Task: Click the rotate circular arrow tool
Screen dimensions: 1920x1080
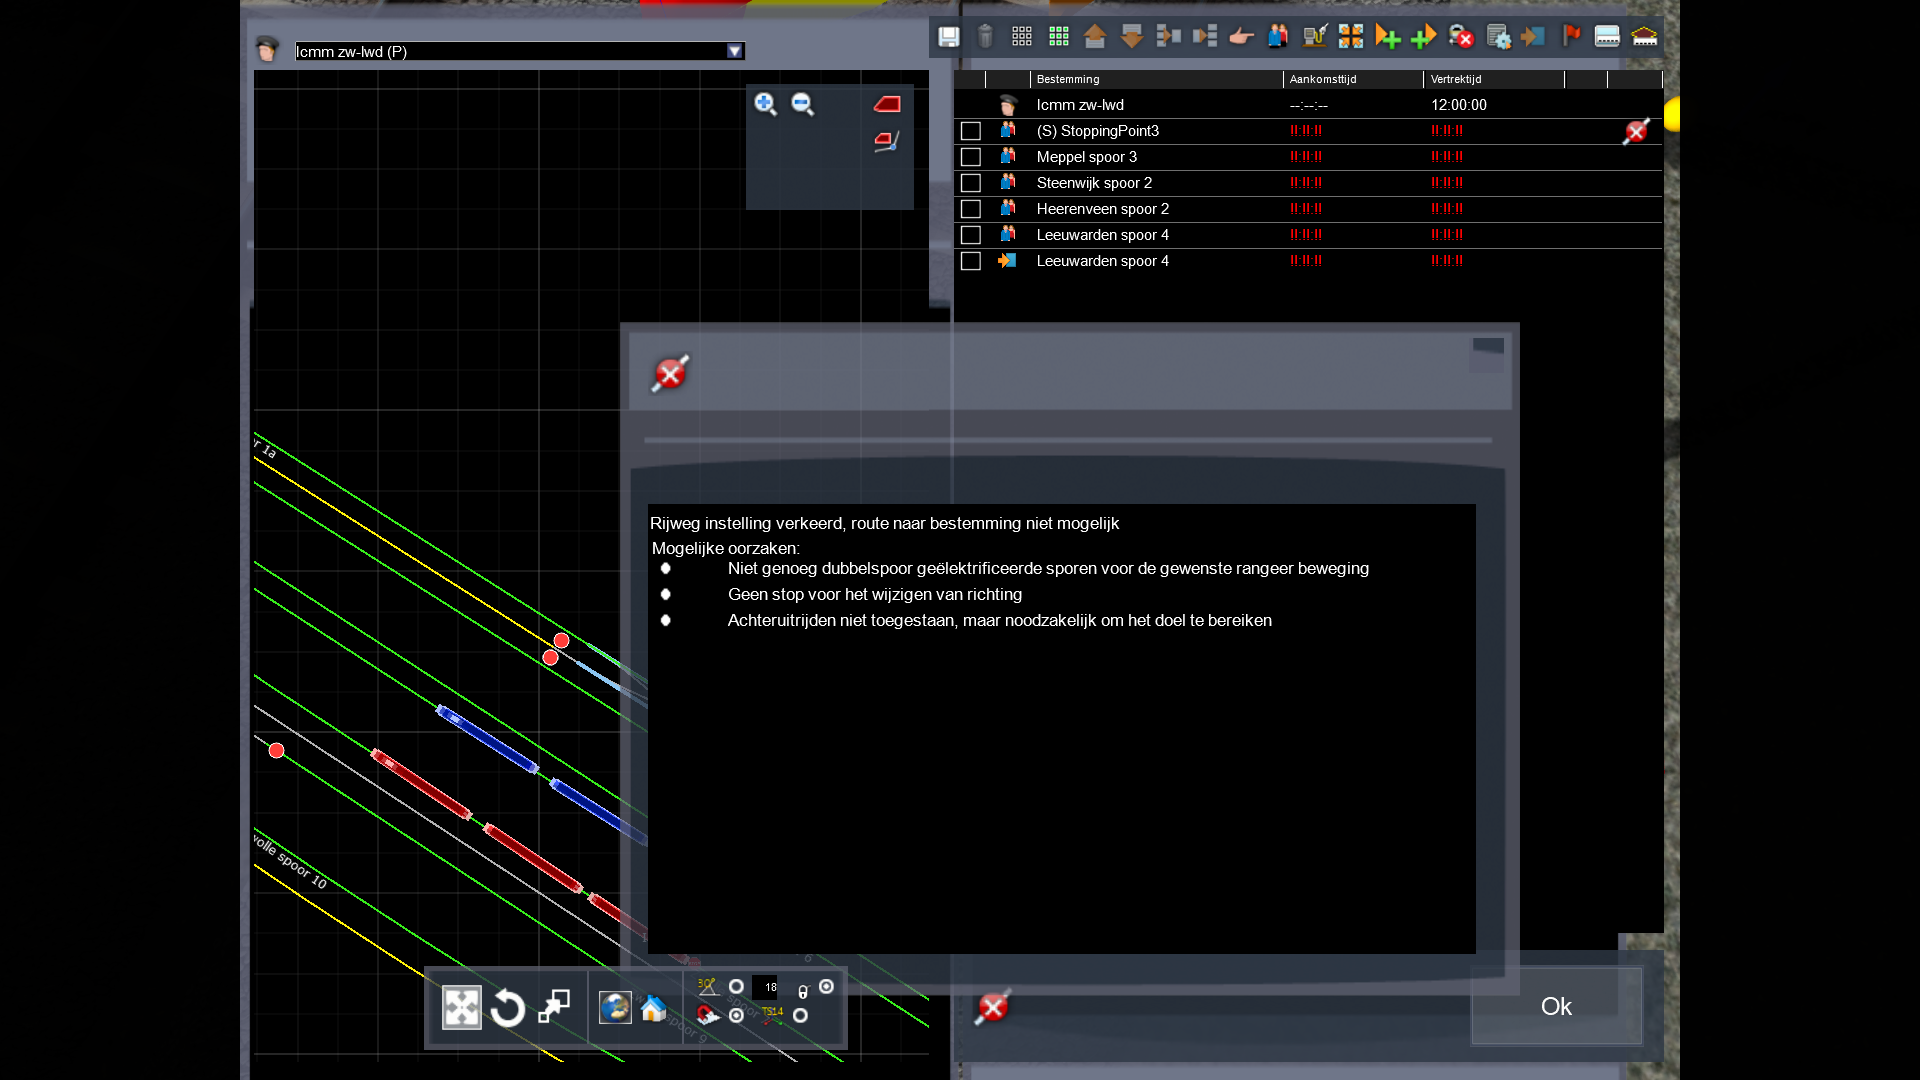Action: click(x=508, y=1008)
